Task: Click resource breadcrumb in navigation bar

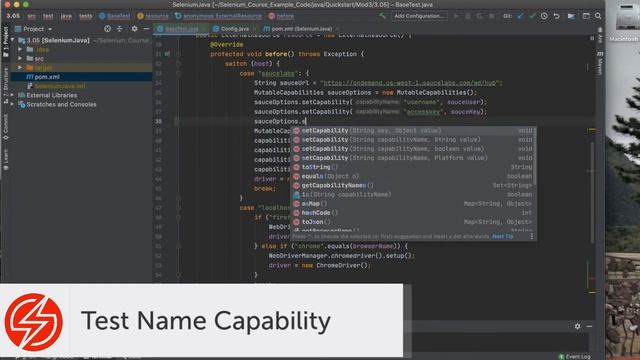Action: tap(153, 16)
